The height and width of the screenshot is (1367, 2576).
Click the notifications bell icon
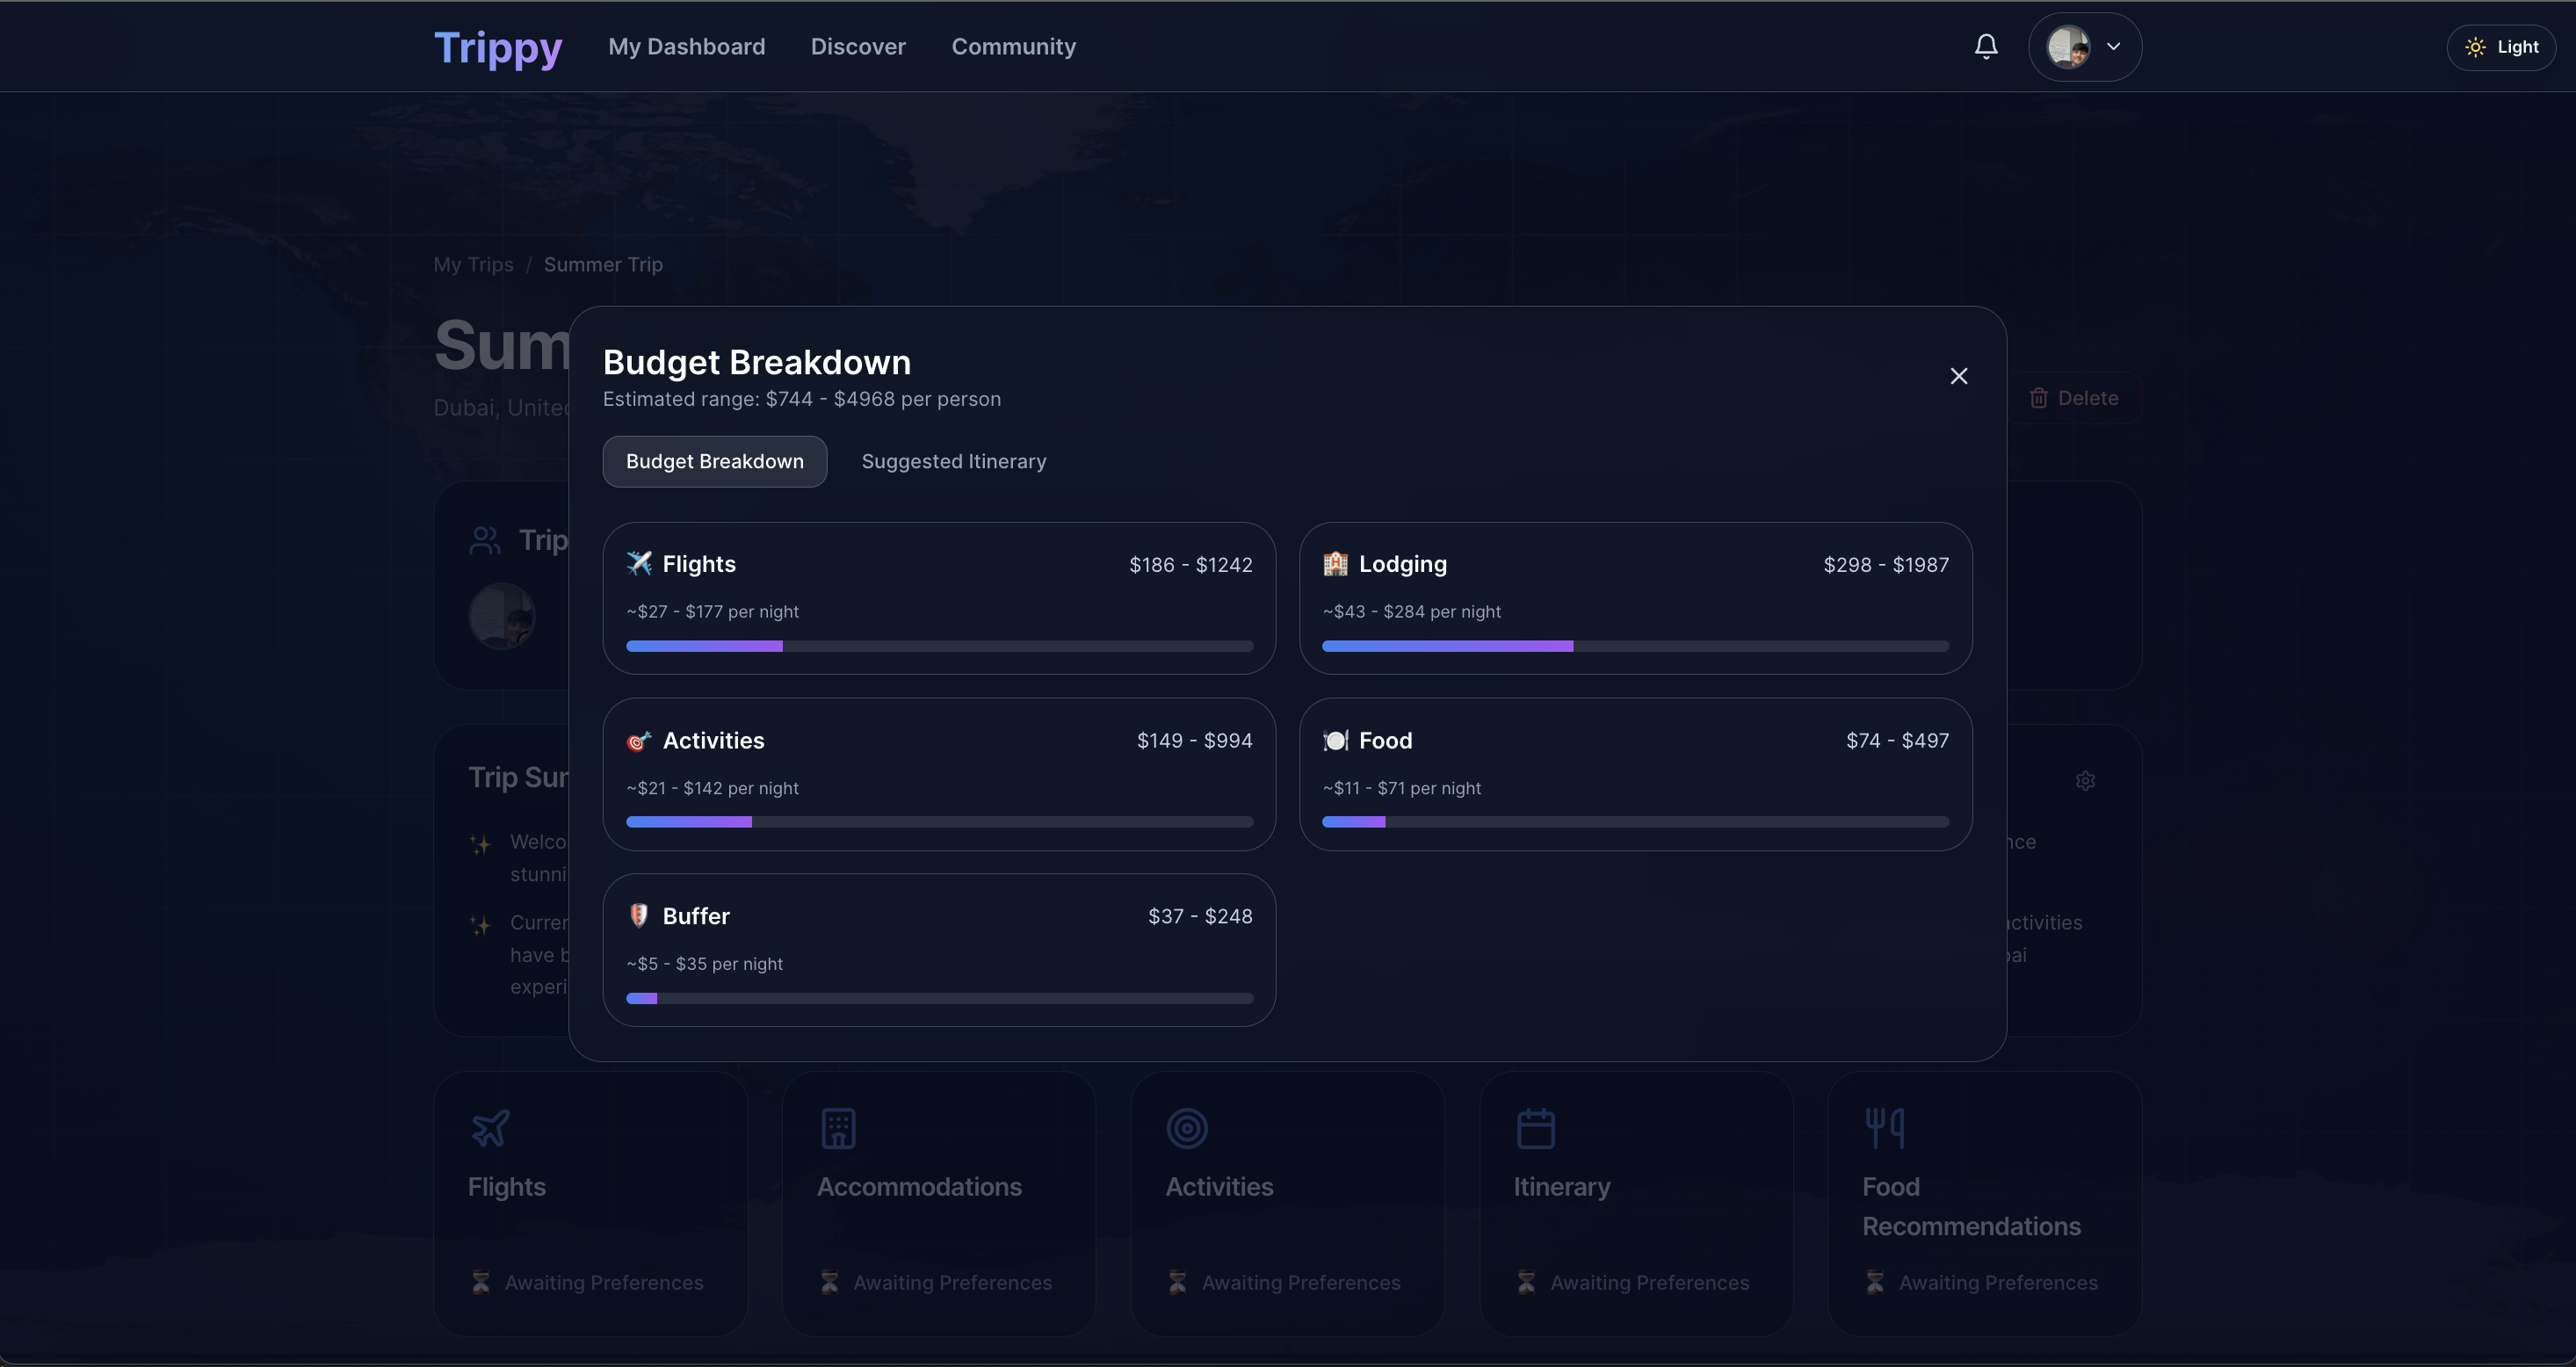click(1986, 47)
